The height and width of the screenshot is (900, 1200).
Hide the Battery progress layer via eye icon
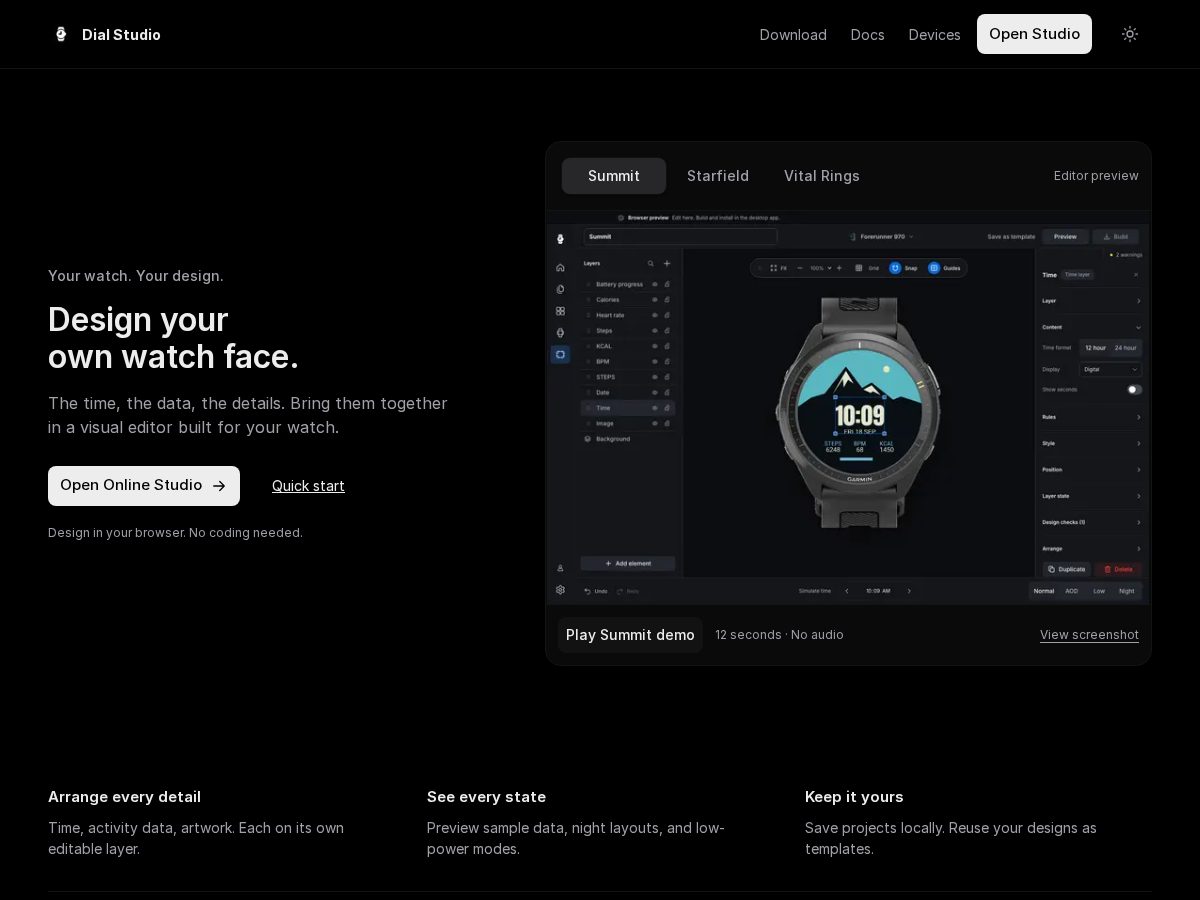655,284
